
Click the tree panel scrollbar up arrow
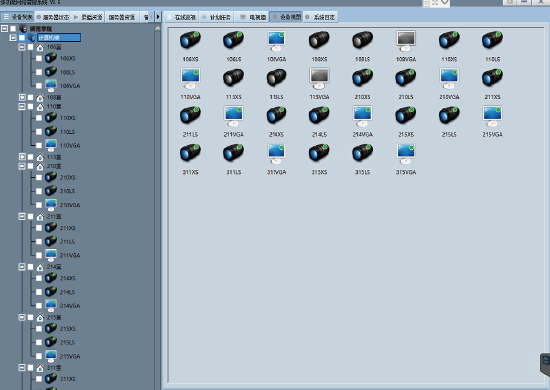pyautogui.click(x=157, y=28)
